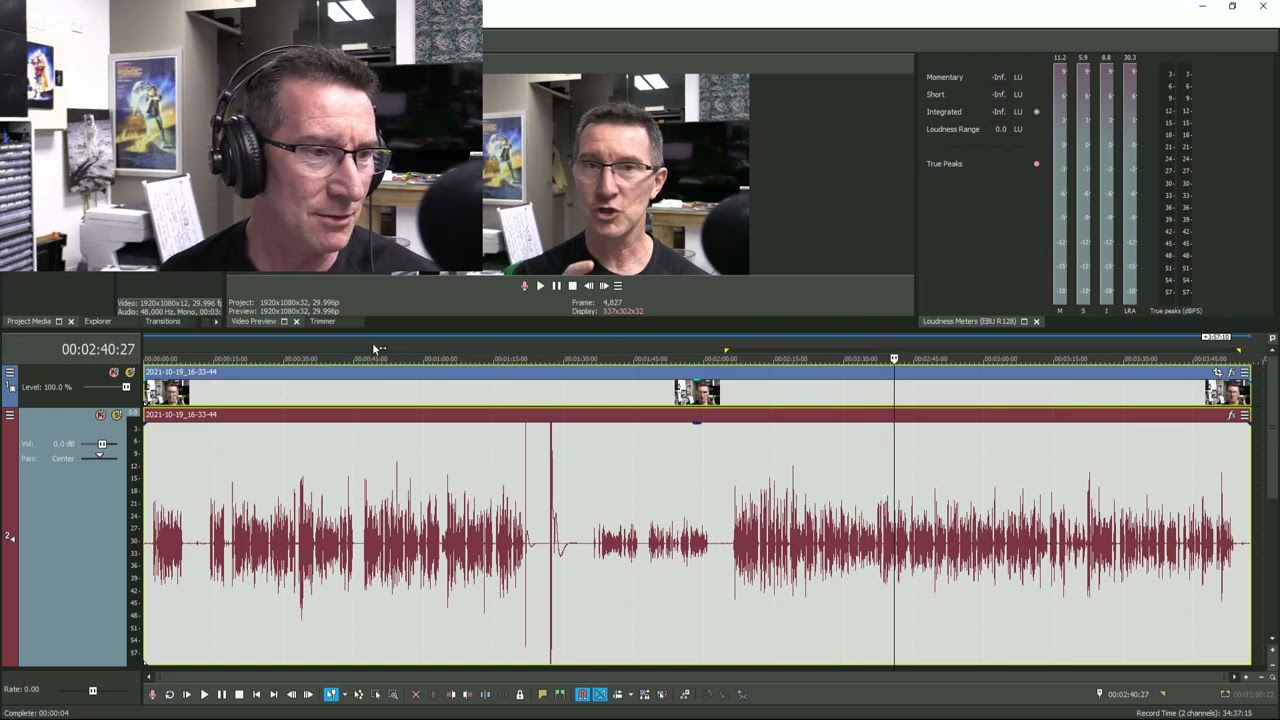Adjust the audio track Vol slider handle
Image resolution: width=1280 pixels, height=720 pixels.
pos(102,444)
